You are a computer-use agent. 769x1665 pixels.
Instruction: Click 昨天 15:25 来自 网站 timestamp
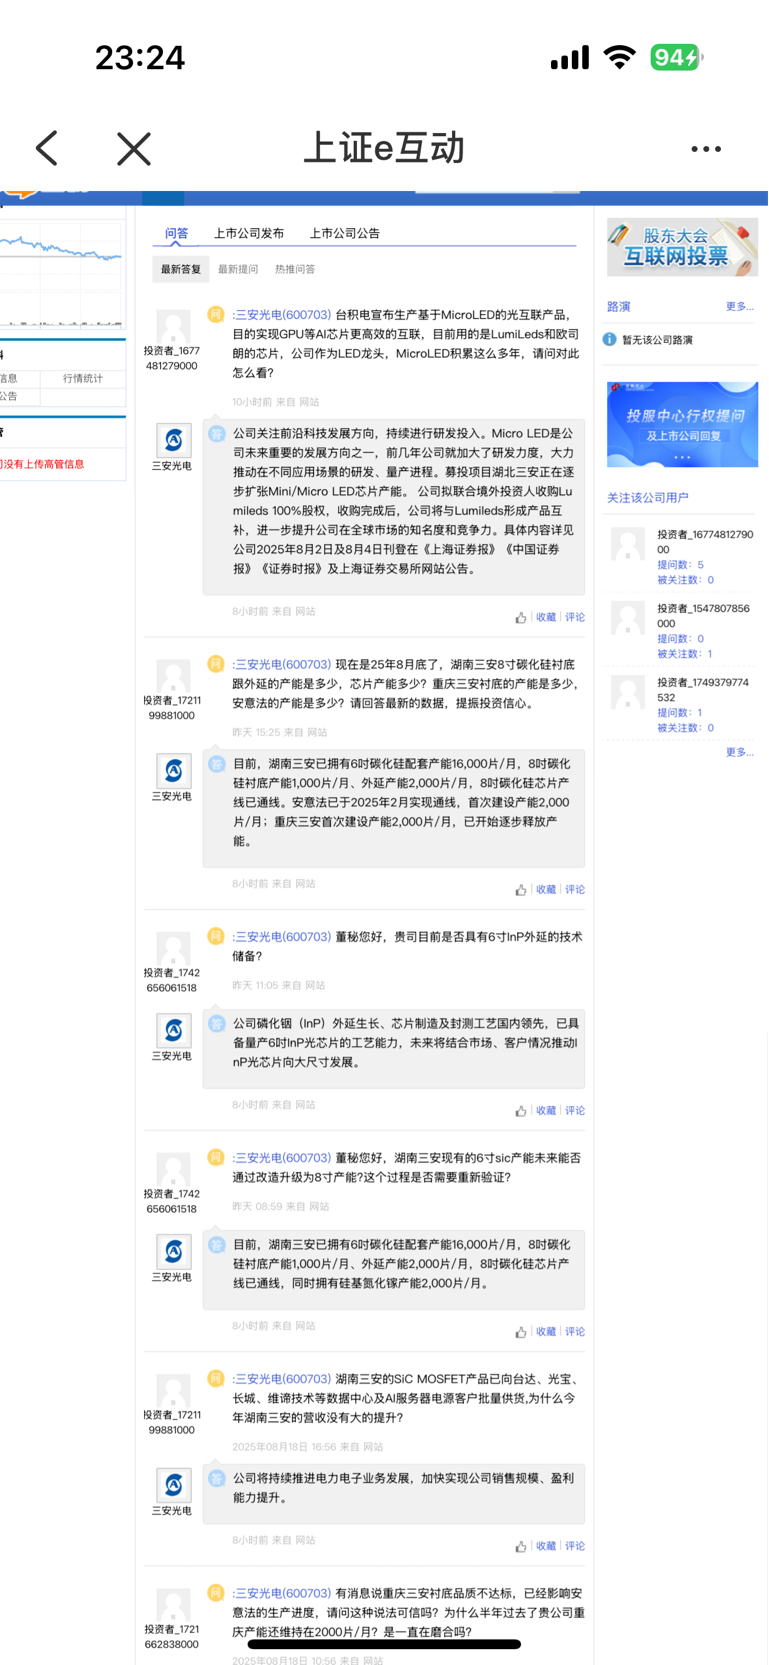coord(280,733)
